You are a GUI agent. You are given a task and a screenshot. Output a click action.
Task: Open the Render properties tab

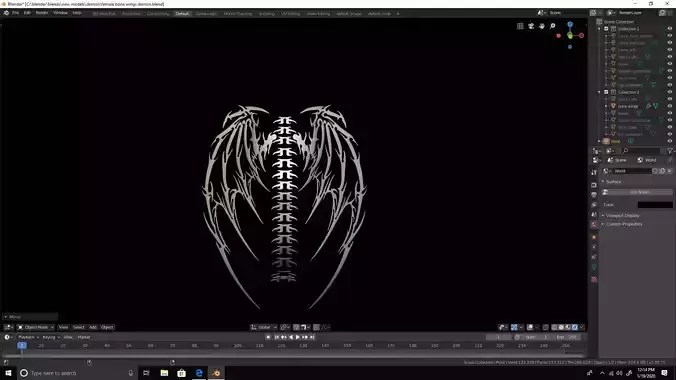(x=594, y=185)
